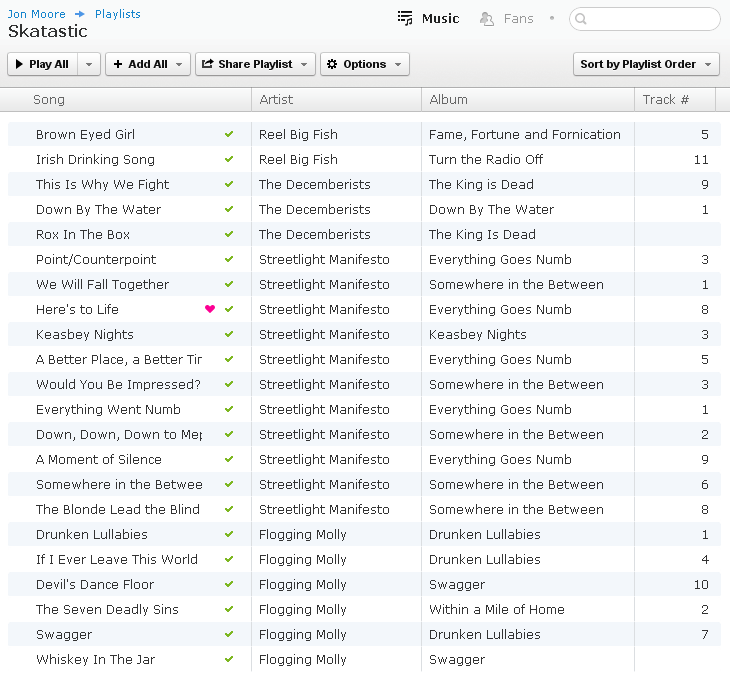The width and height of the screenshot is (730, 682).
Task: Click green checkmark beside The Blonde Lead the Blind
Action: point(229,509)
